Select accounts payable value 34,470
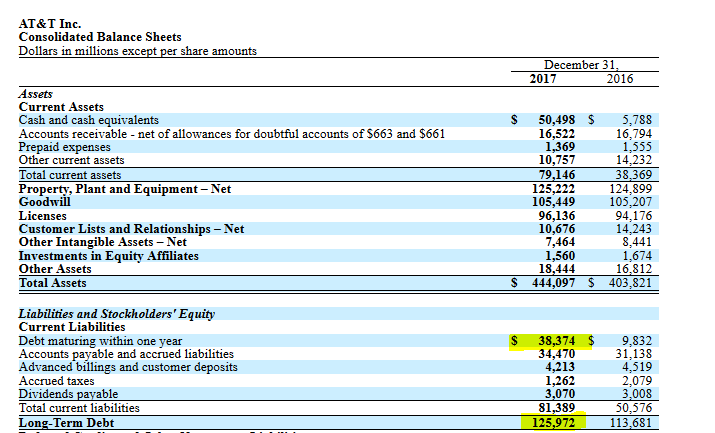 tap(556, 354)
